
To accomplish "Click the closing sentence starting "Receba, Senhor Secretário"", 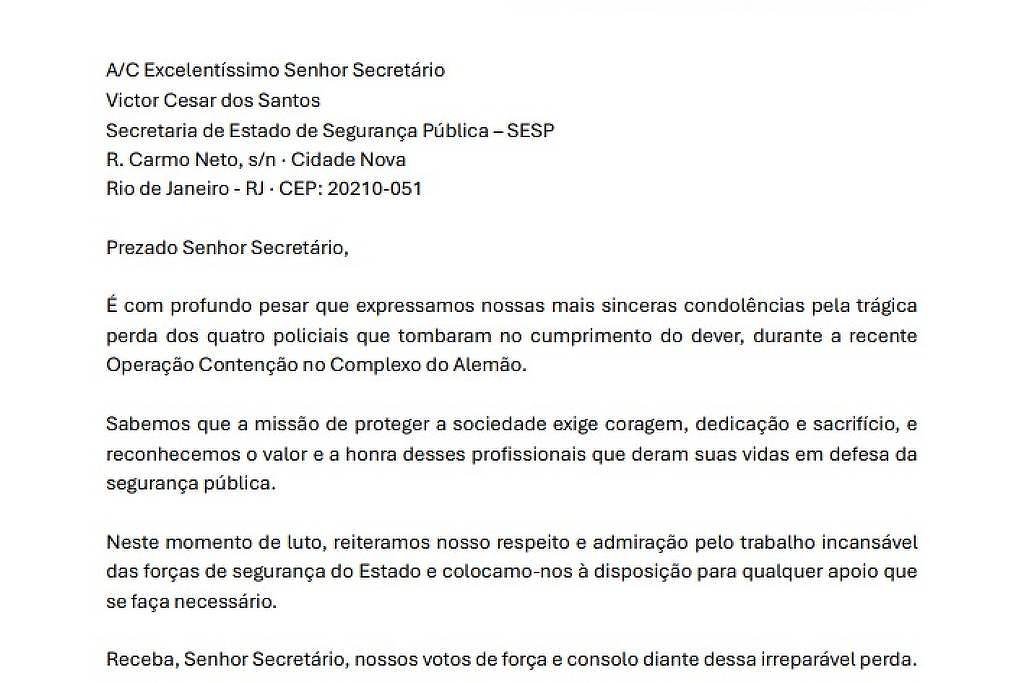I will click(x=510, y=659).
